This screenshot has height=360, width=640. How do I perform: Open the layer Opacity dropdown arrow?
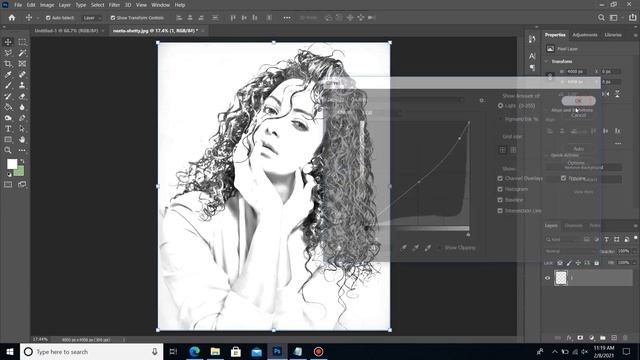633,251
